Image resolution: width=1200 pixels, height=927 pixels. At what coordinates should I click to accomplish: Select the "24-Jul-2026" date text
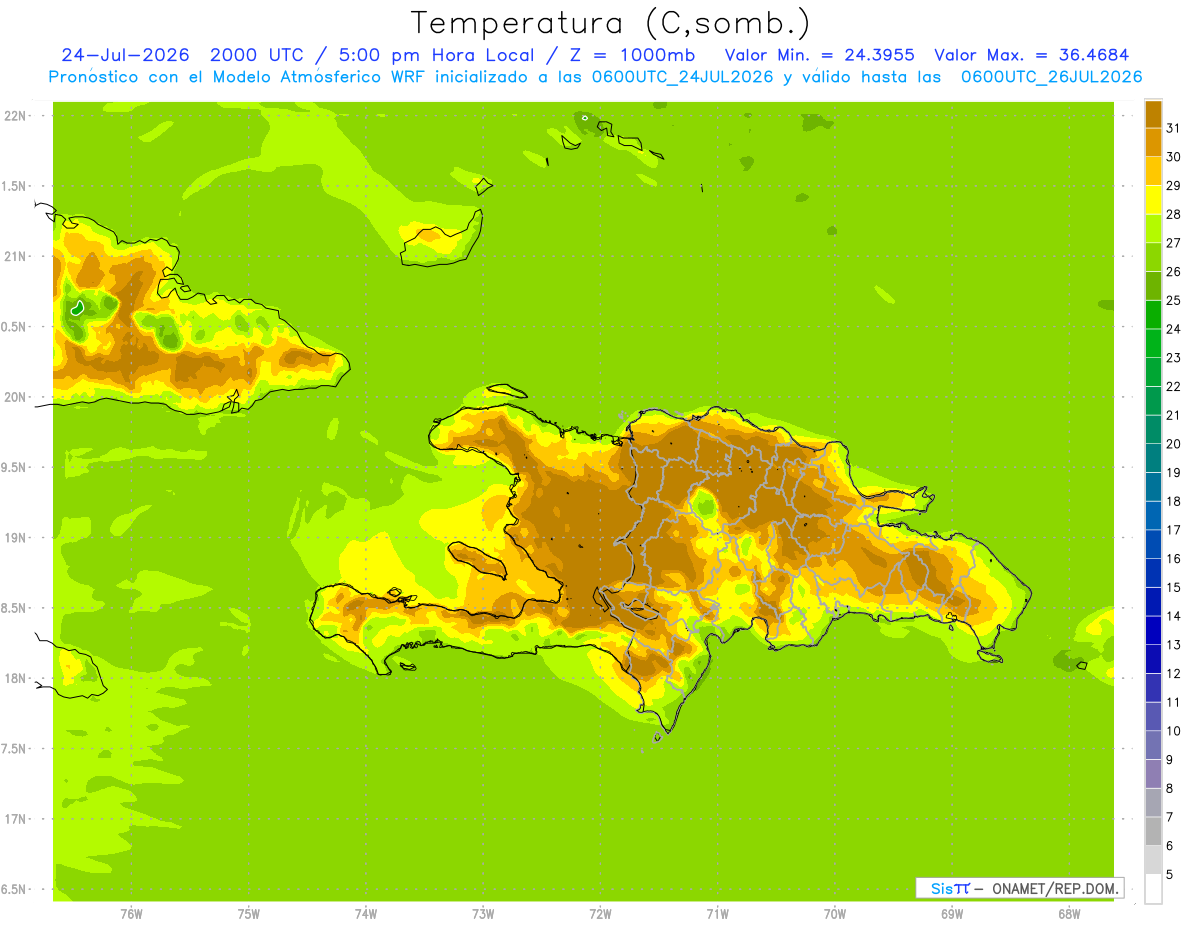tap(126, 55)
